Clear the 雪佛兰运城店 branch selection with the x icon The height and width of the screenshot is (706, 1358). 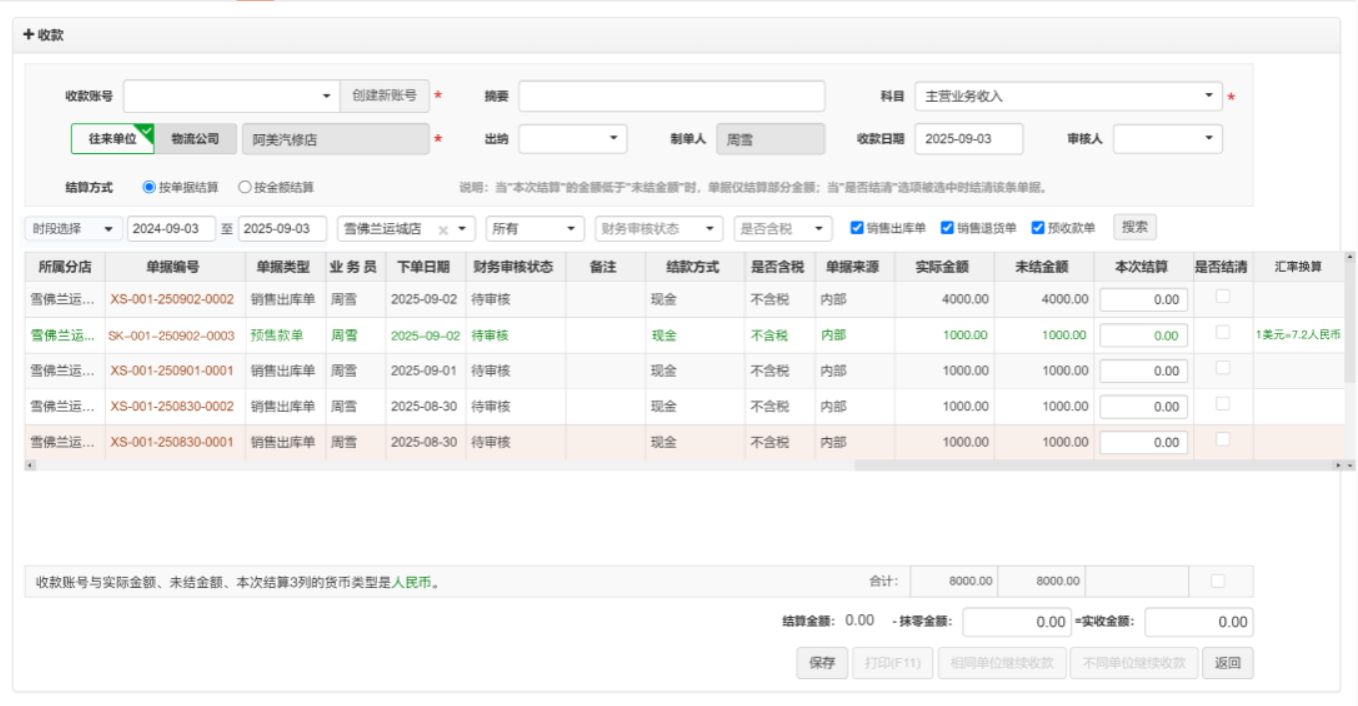pos(443,229)
